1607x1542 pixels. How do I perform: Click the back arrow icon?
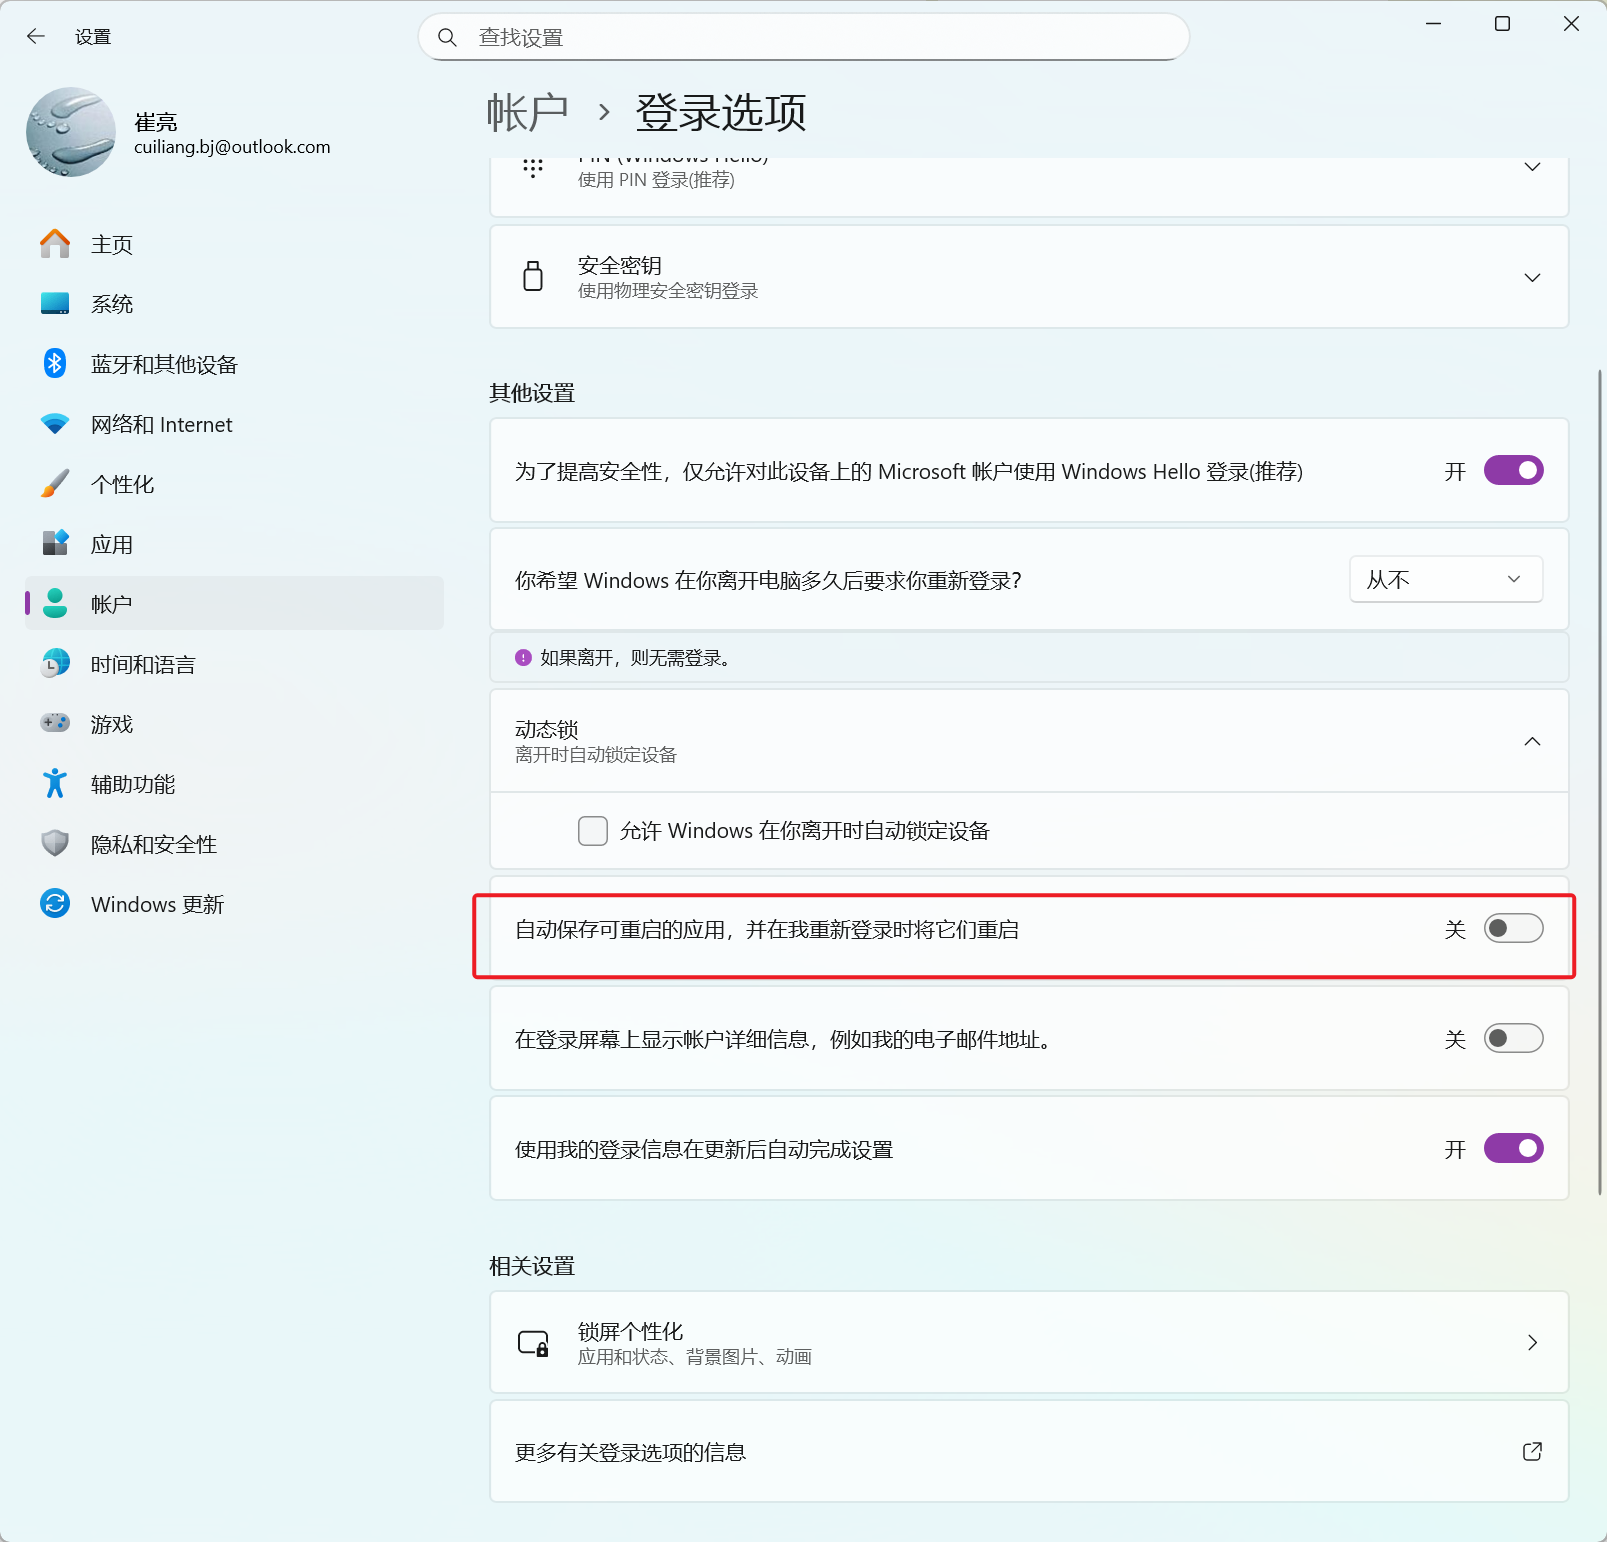click(36, 37)
